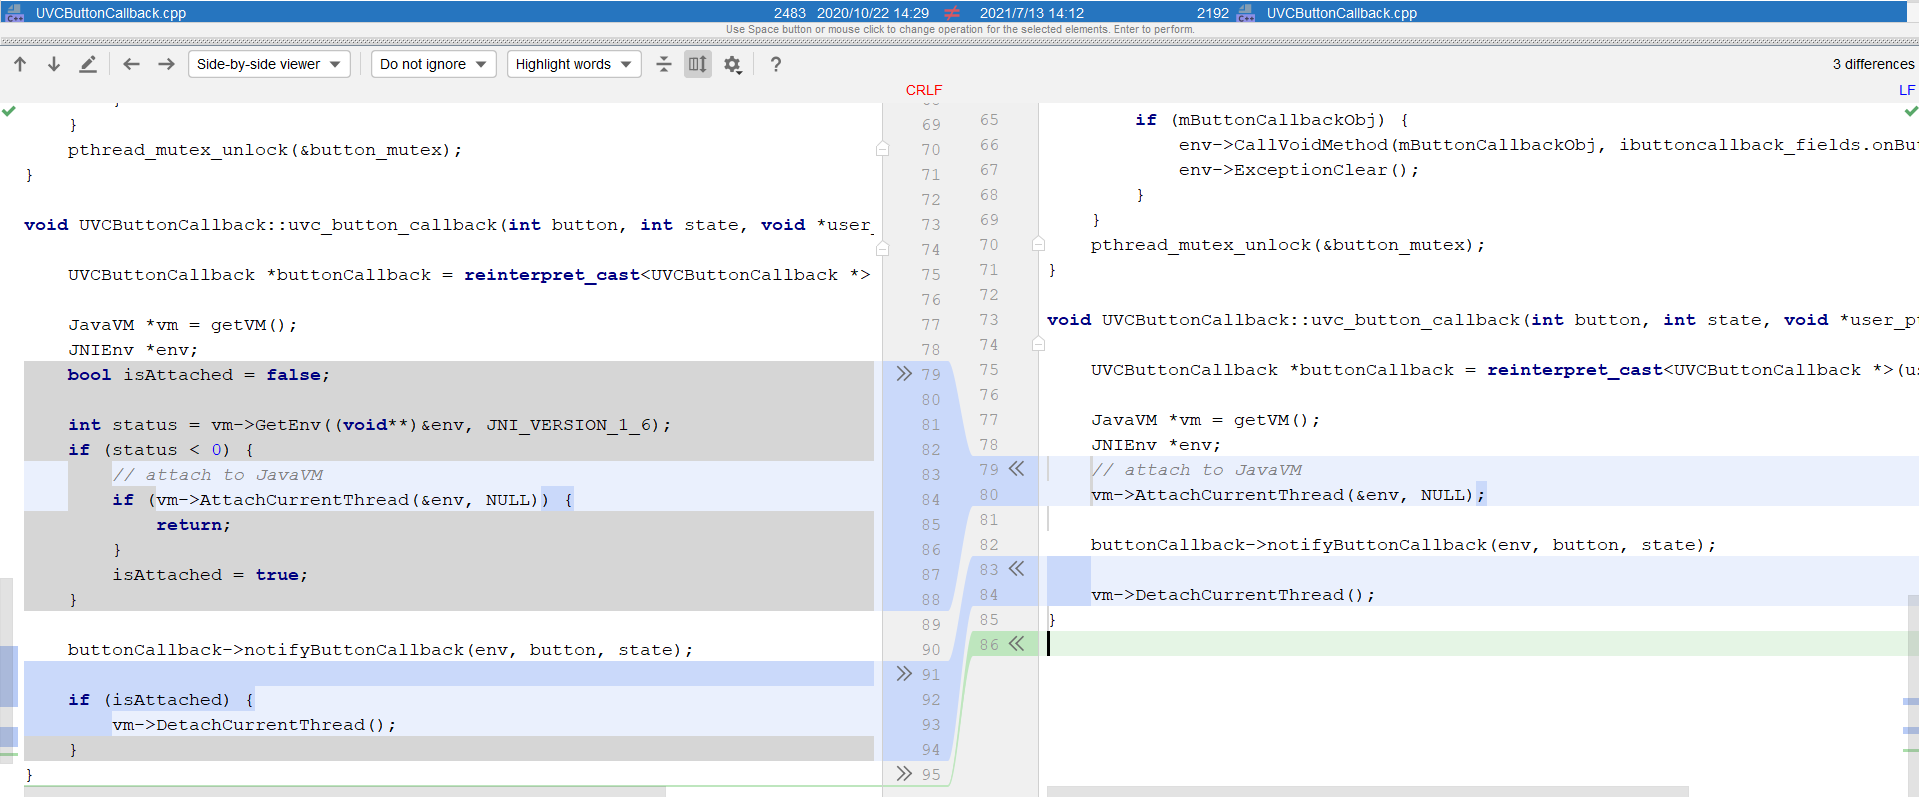Click 'if (isAttached) {' line
Viewport: 1919px width, 797px height.
tap(161, 700)
